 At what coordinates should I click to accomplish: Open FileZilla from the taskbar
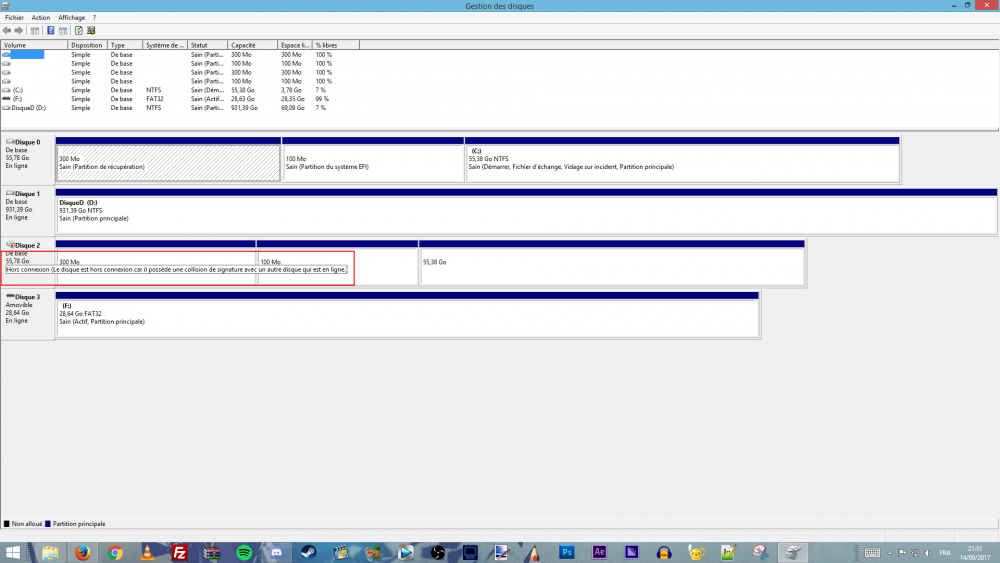click(179, 553)
